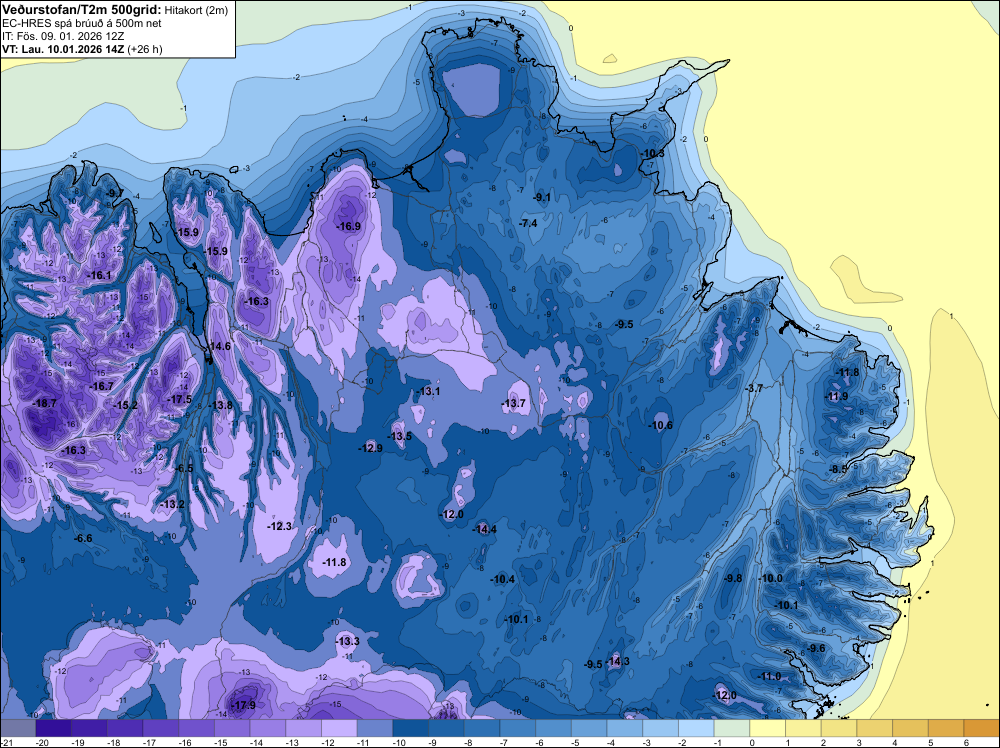Click the -15.2 temperature label
1000x748 pixels.
coord(126,405)
